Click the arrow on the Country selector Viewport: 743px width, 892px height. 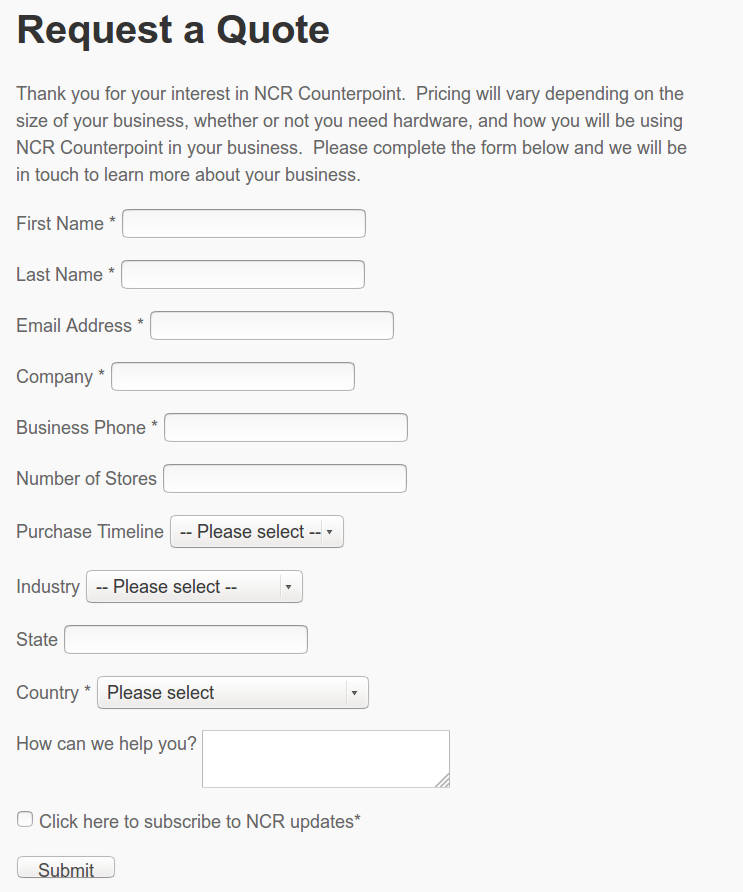point(353,692)
